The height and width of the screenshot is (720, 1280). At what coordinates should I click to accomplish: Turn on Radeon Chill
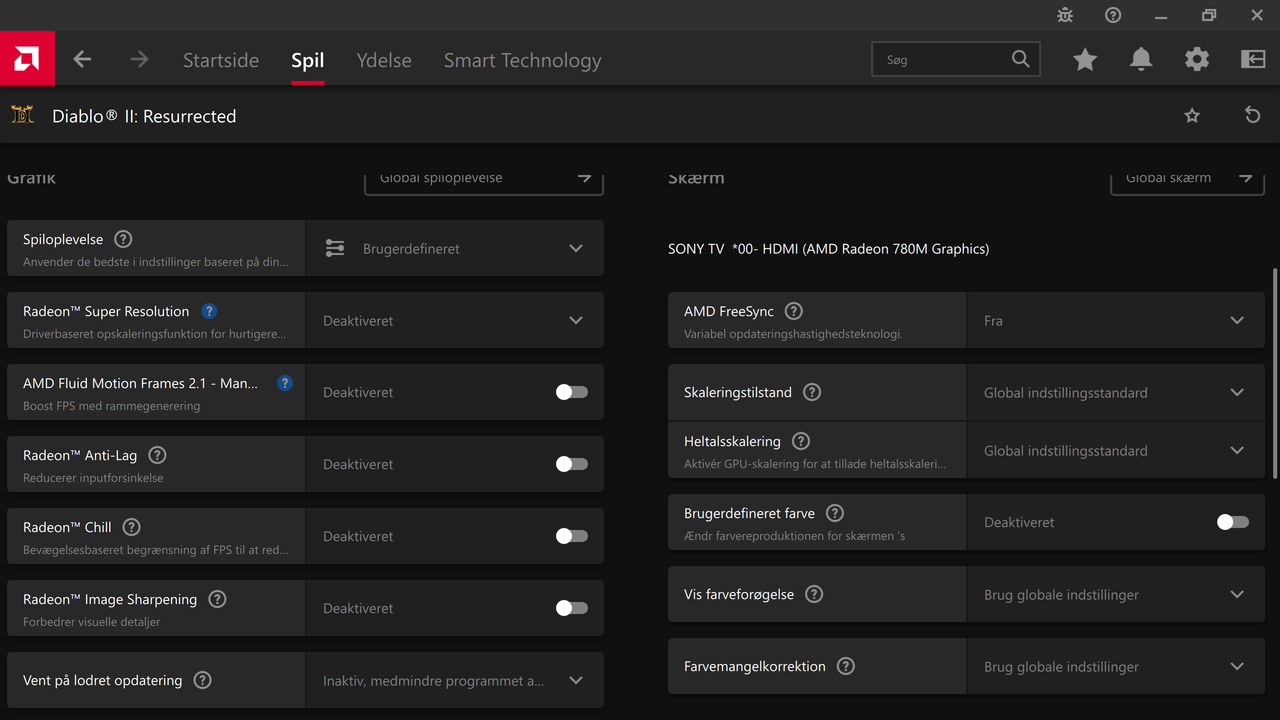click(572, 536)
